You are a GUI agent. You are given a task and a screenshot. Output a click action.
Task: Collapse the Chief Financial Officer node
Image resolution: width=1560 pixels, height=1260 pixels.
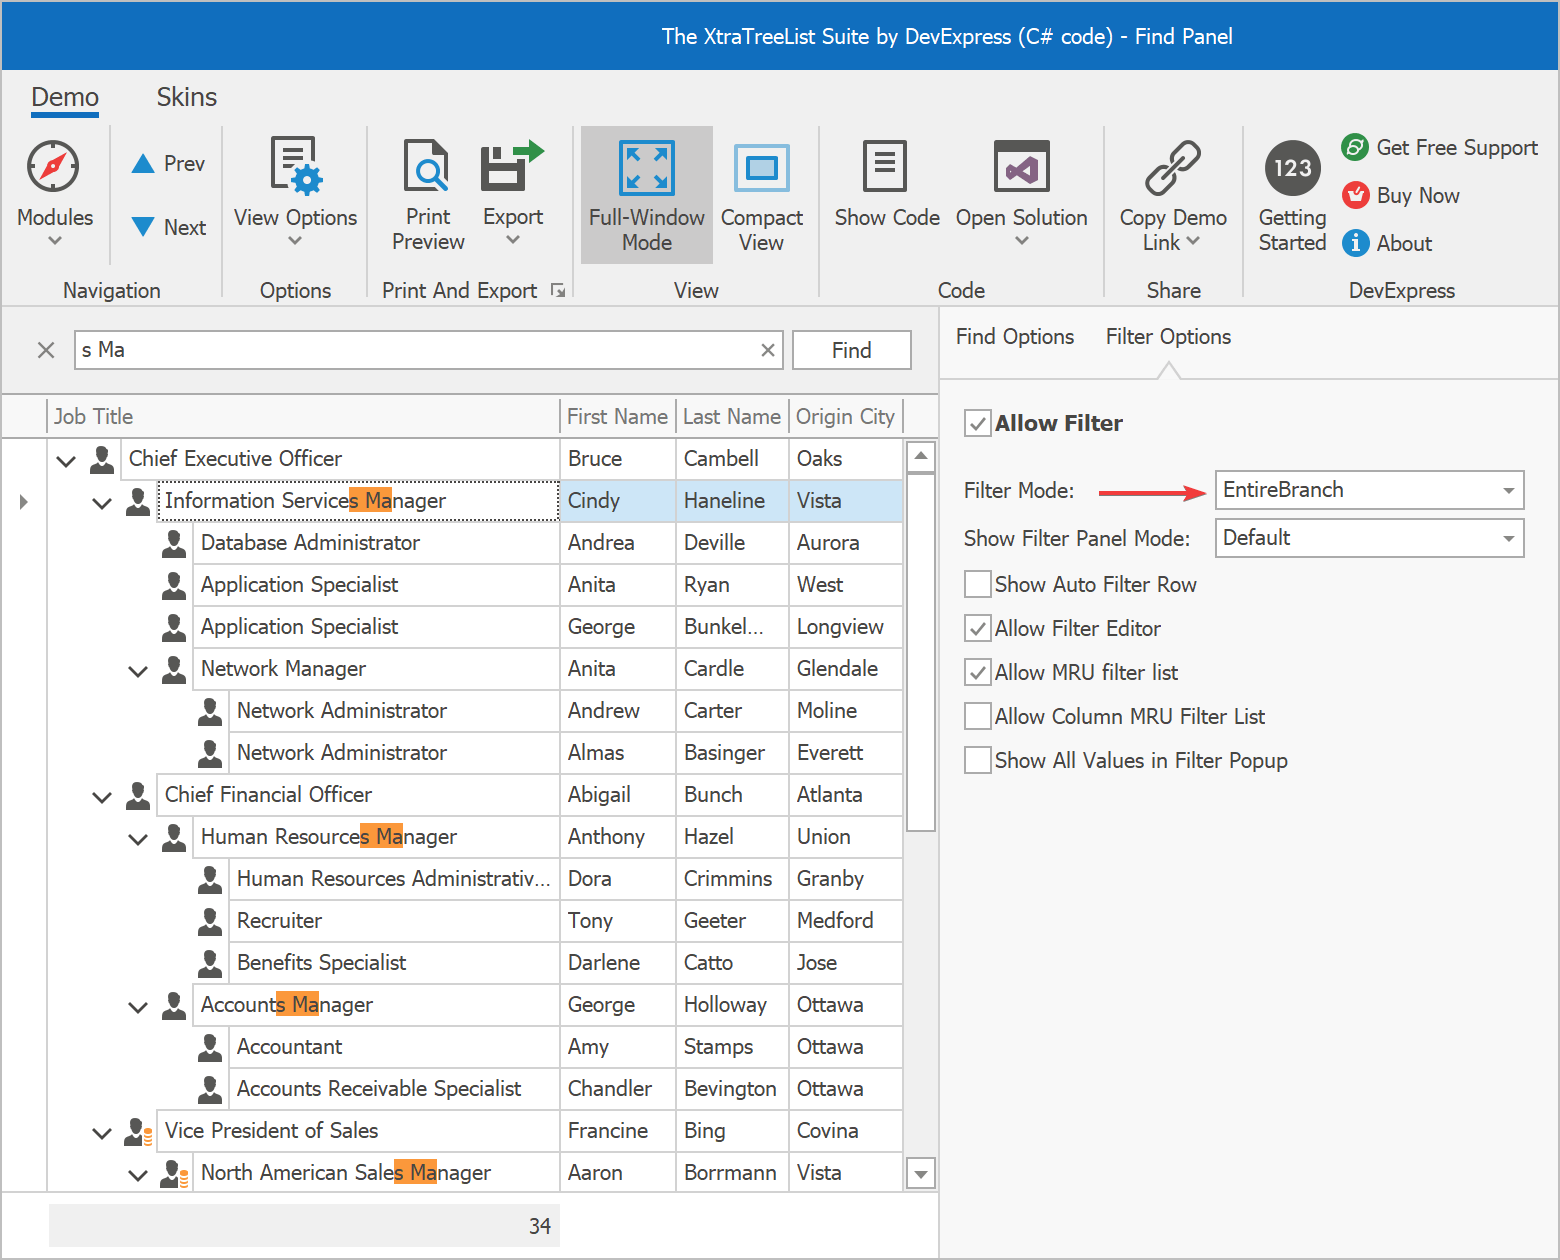(x=102, y=796)
